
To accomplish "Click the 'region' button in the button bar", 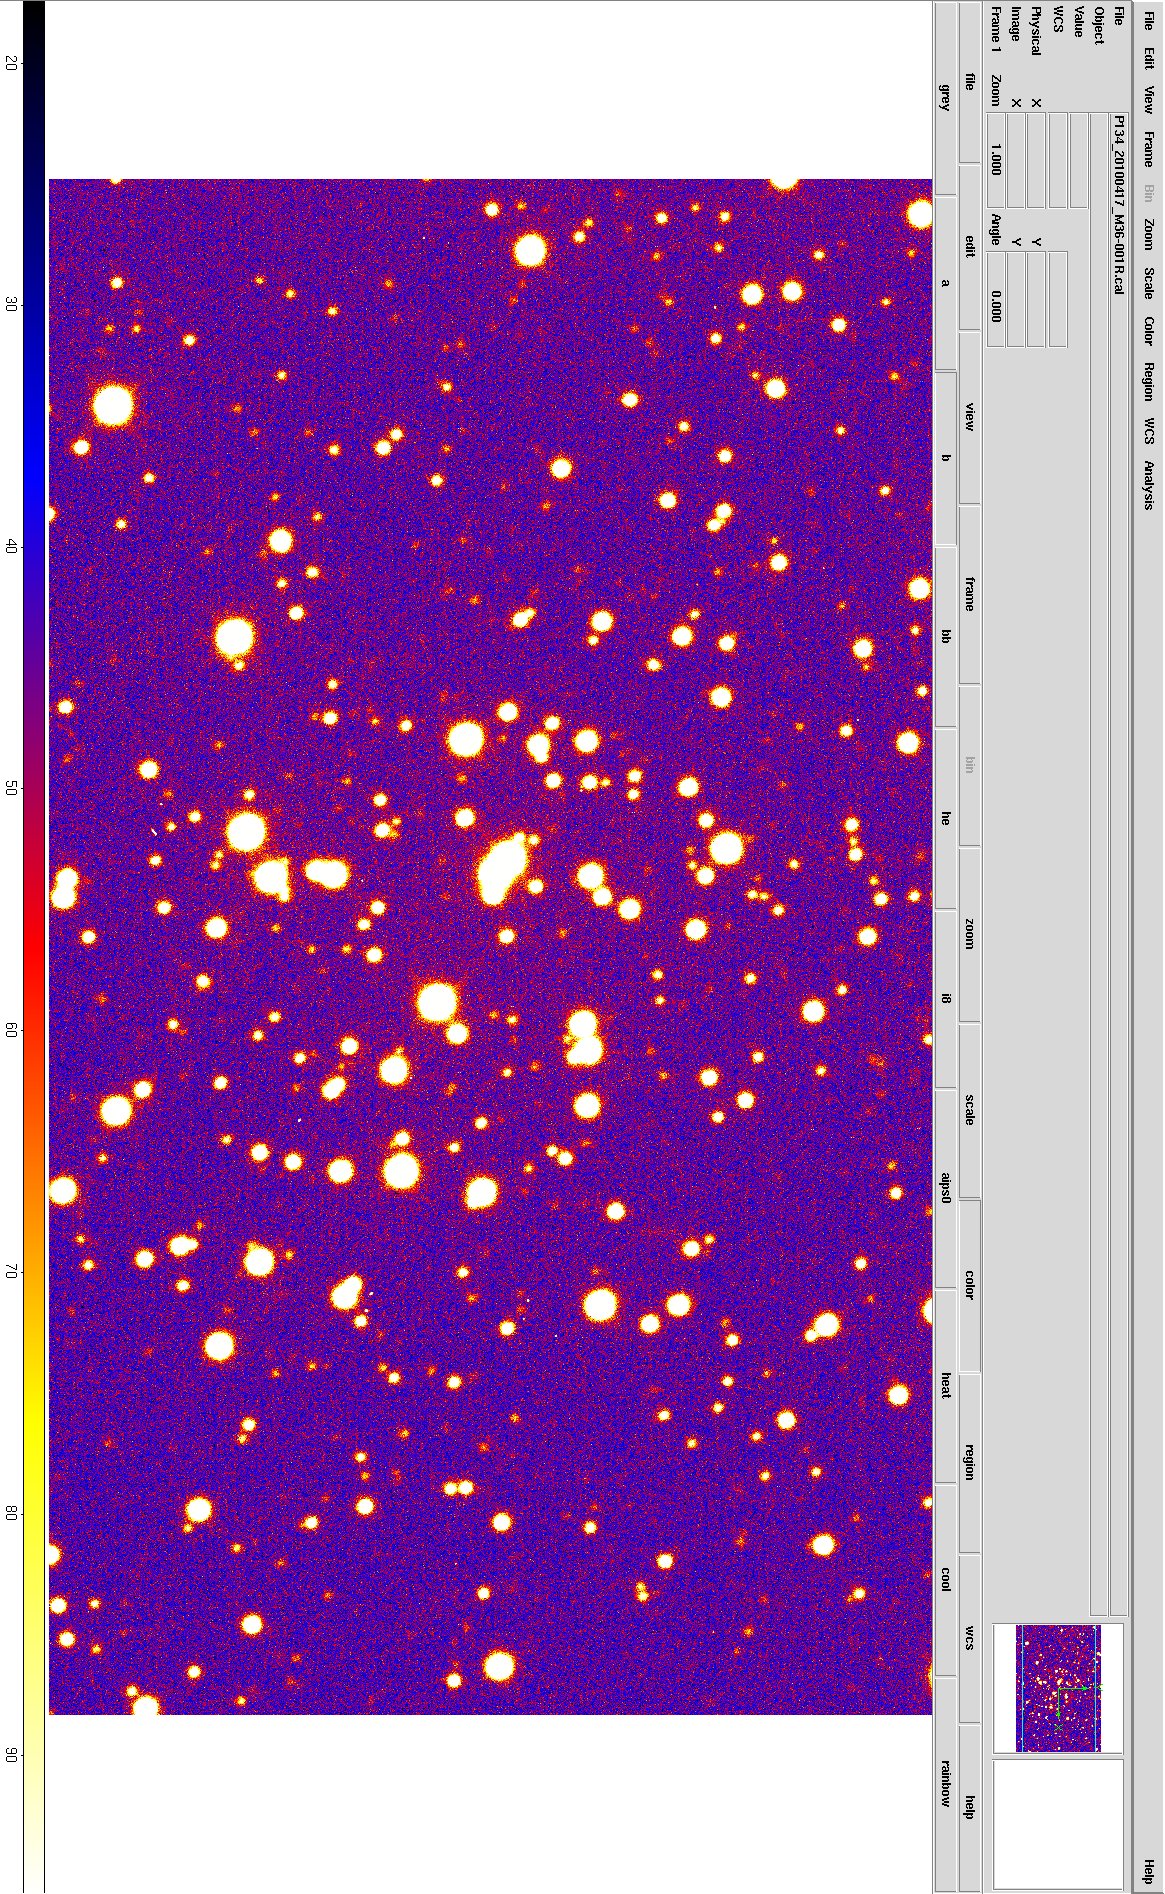I will pos(970,1461).
